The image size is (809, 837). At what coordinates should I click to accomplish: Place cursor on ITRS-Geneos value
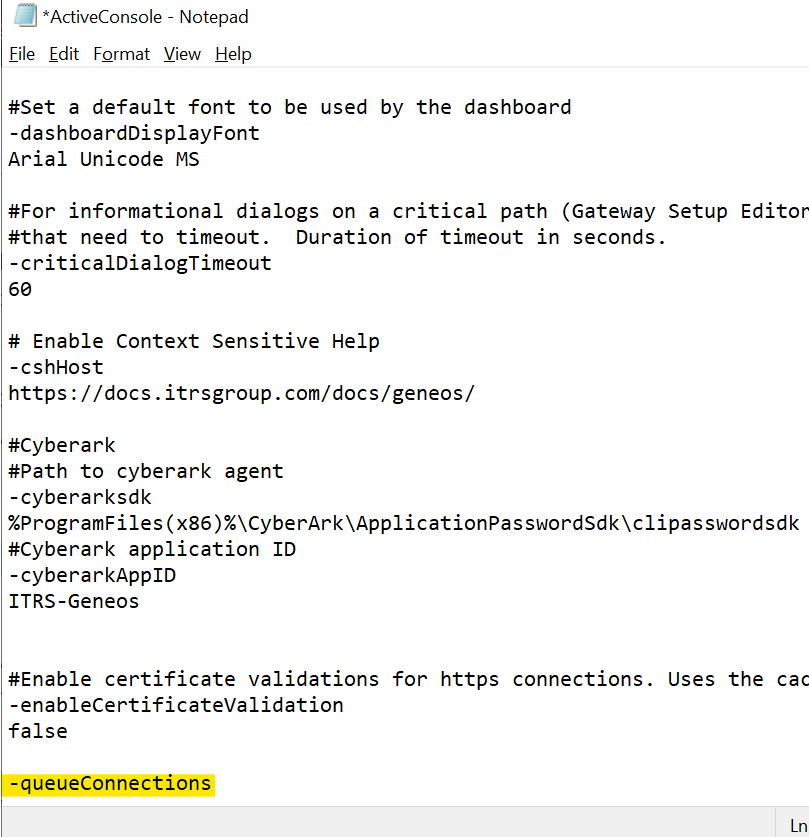pos(74,601)
